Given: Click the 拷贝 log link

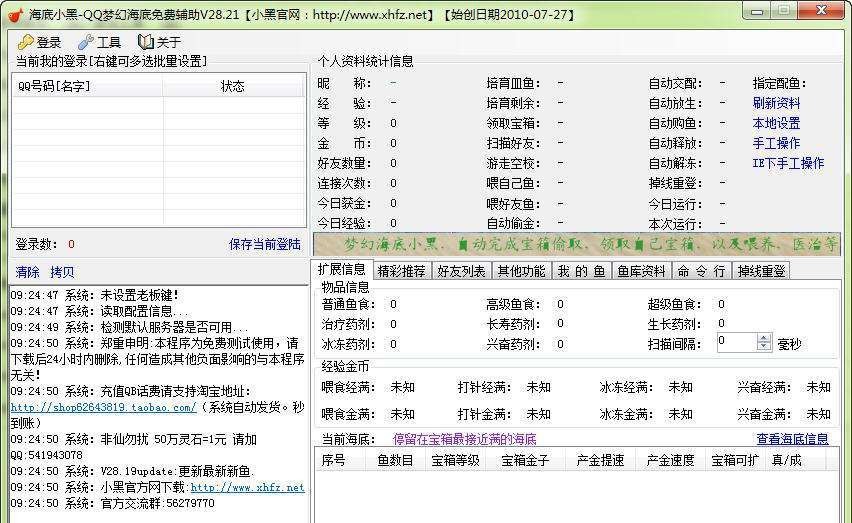Looking at the screenshot, I should (x=62, y=272).
